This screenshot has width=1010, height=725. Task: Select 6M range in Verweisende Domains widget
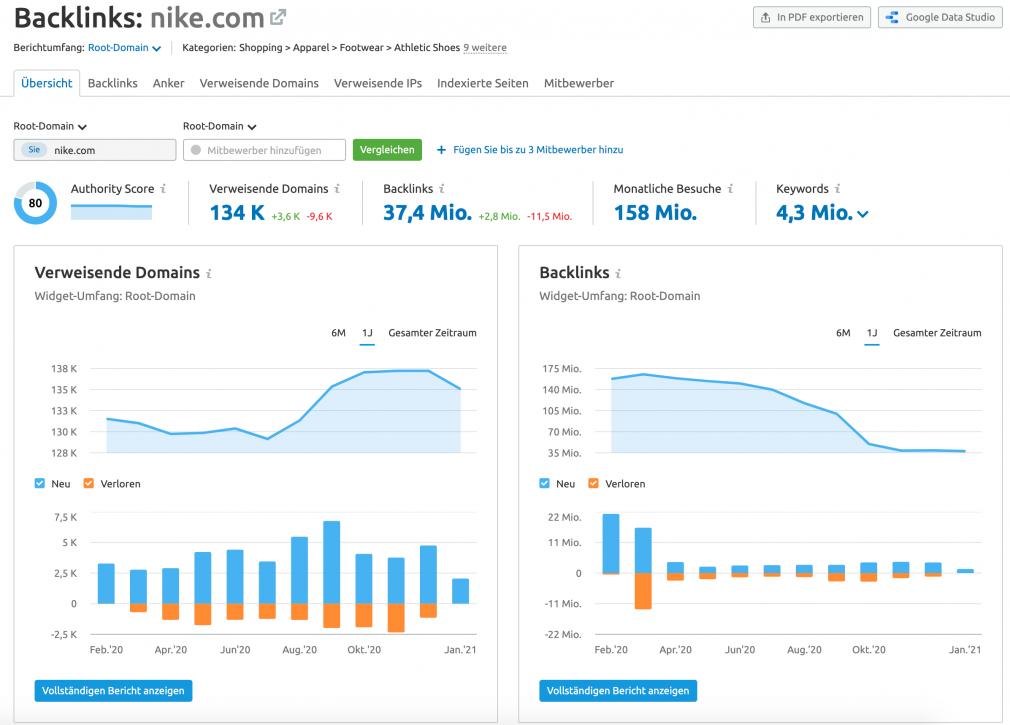[x=338, y=333]
